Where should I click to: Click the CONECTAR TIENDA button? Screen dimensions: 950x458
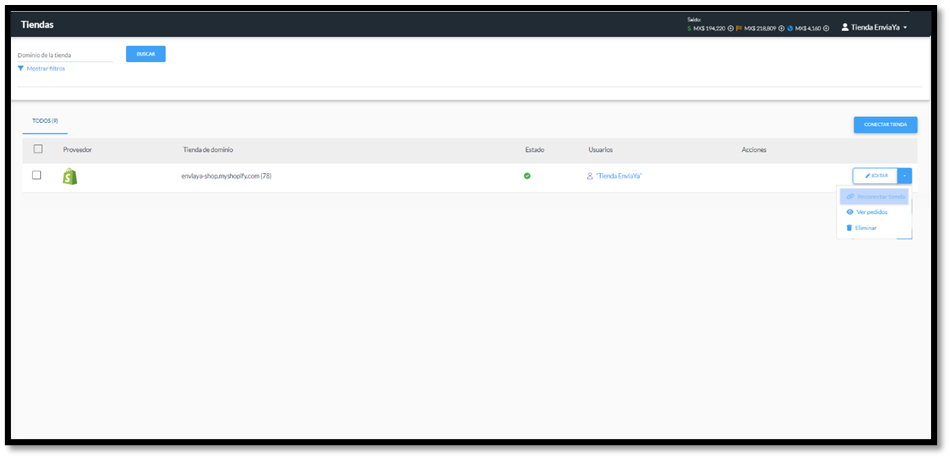tap(885, 124)
